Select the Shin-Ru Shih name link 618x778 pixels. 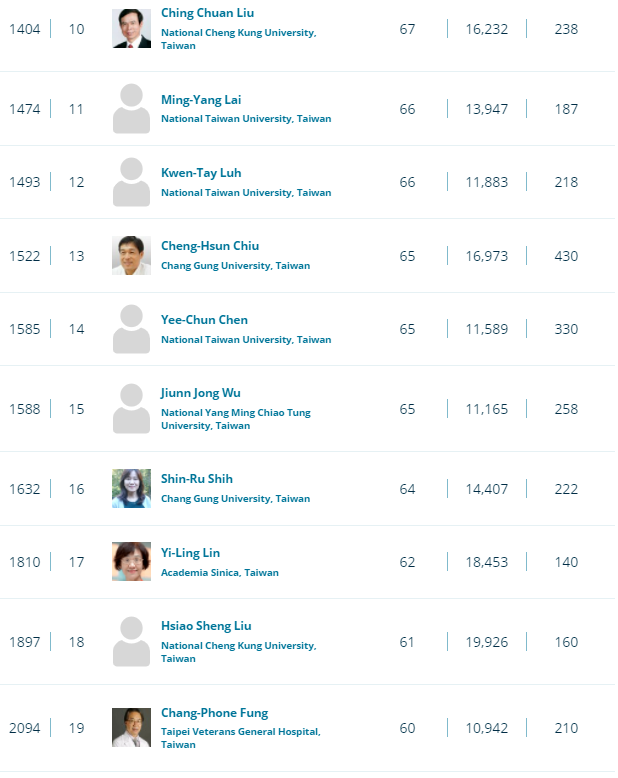(x=197, y=479)
